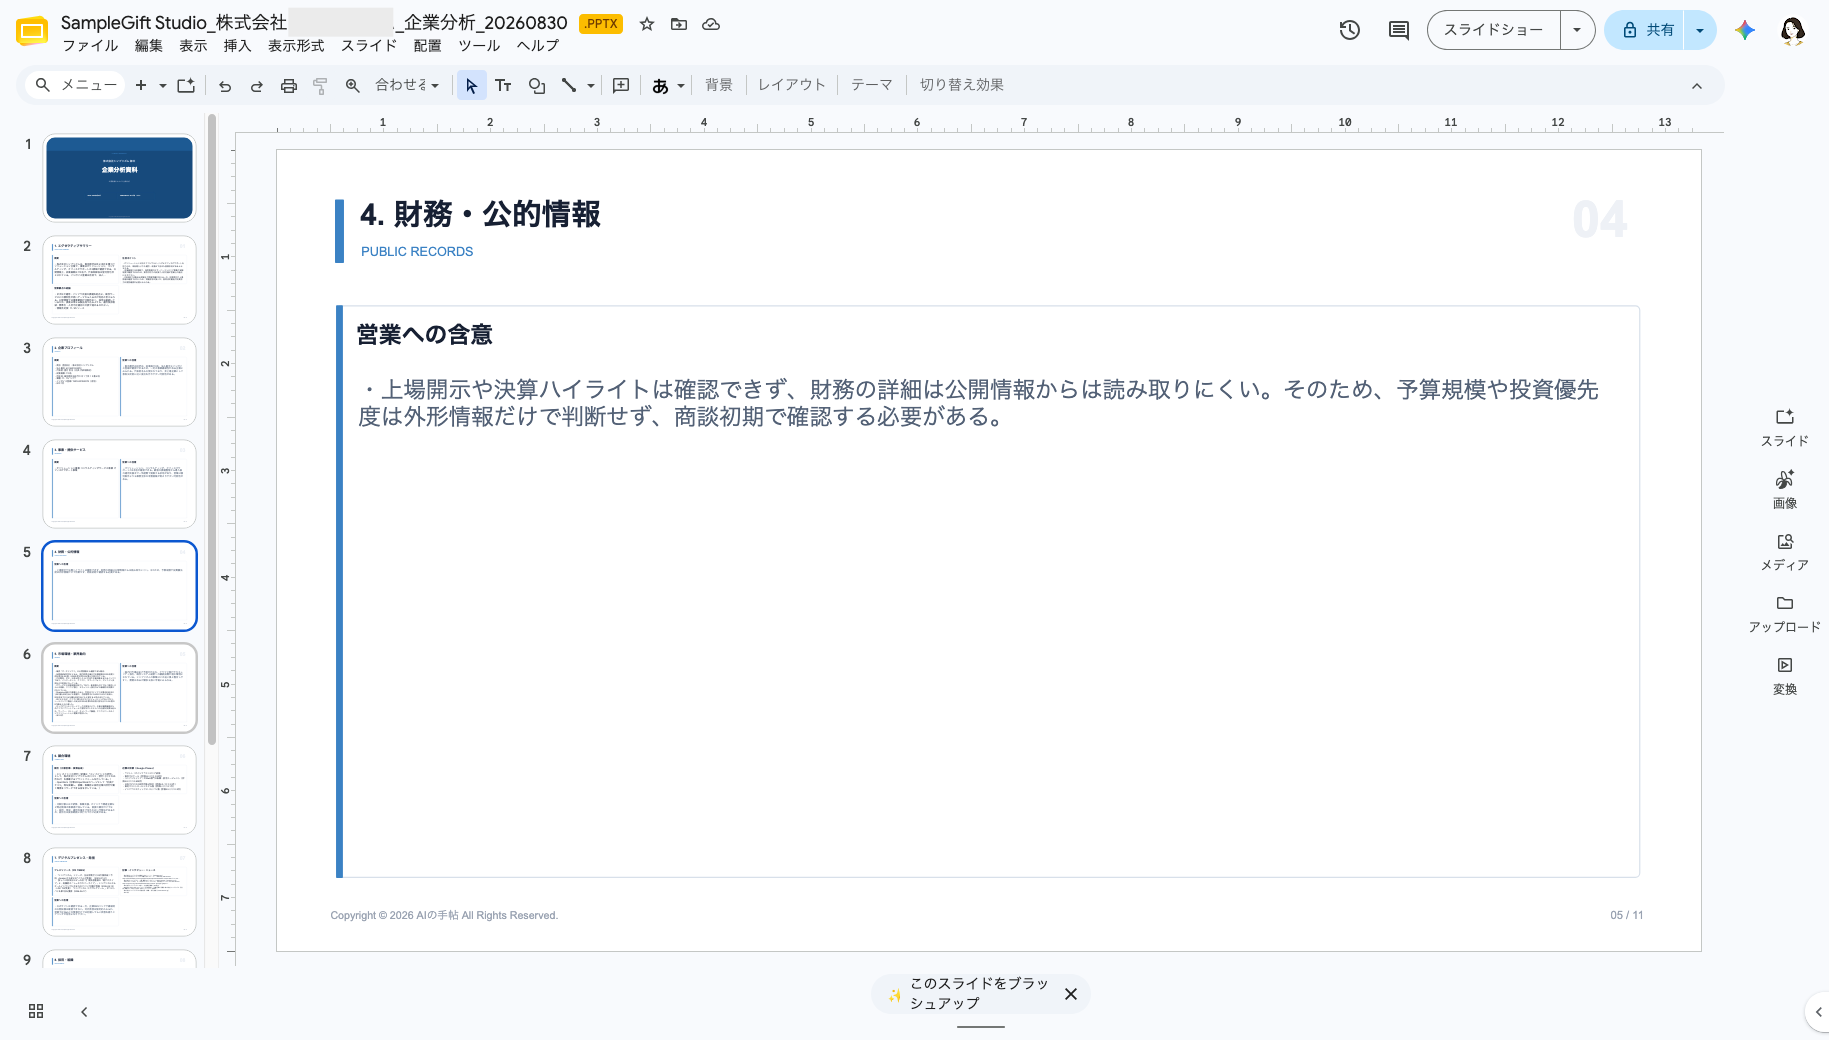
Task: Open the Gemini sparkle assistant
Action: coord(1745,30)
